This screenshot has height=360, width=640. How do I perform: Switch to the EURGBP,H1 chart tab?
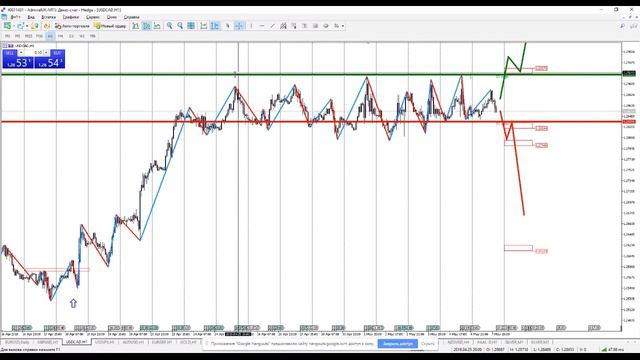(162, 342)
